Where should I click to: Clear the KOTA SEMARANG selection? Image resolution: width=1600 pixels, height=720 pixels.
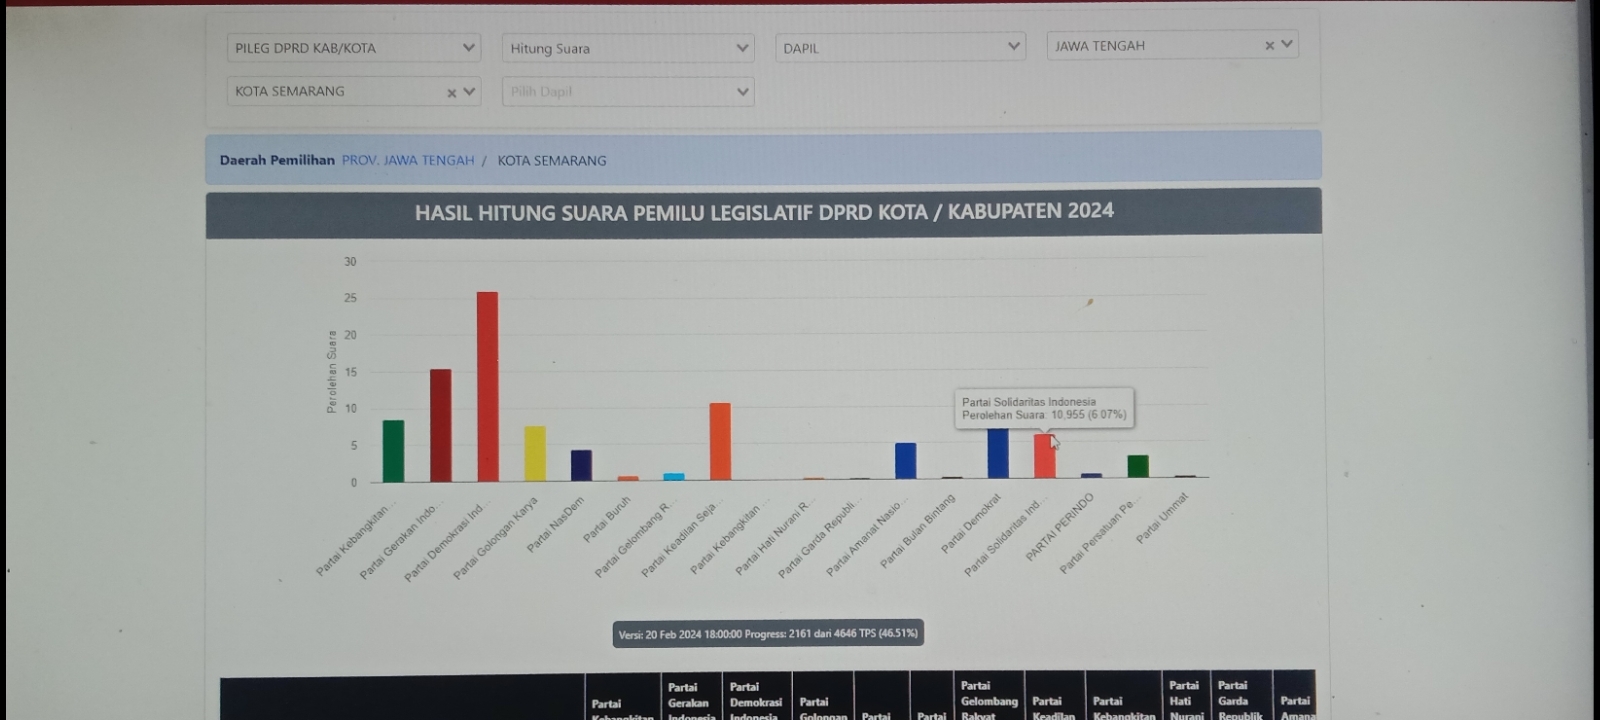click(451, 93)
